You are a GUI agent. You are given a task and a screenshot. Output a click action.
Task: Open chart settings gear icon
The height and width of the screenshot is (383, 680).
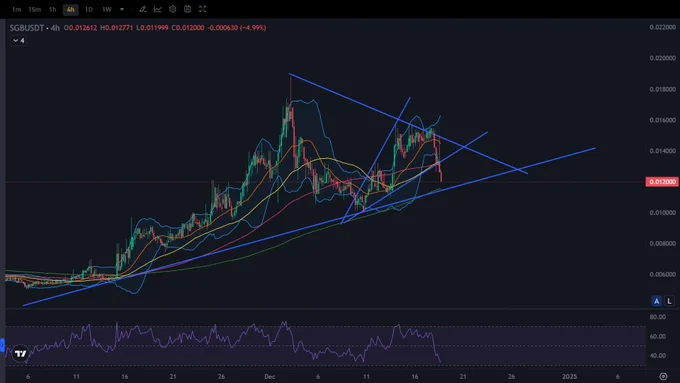pos(173,9)
